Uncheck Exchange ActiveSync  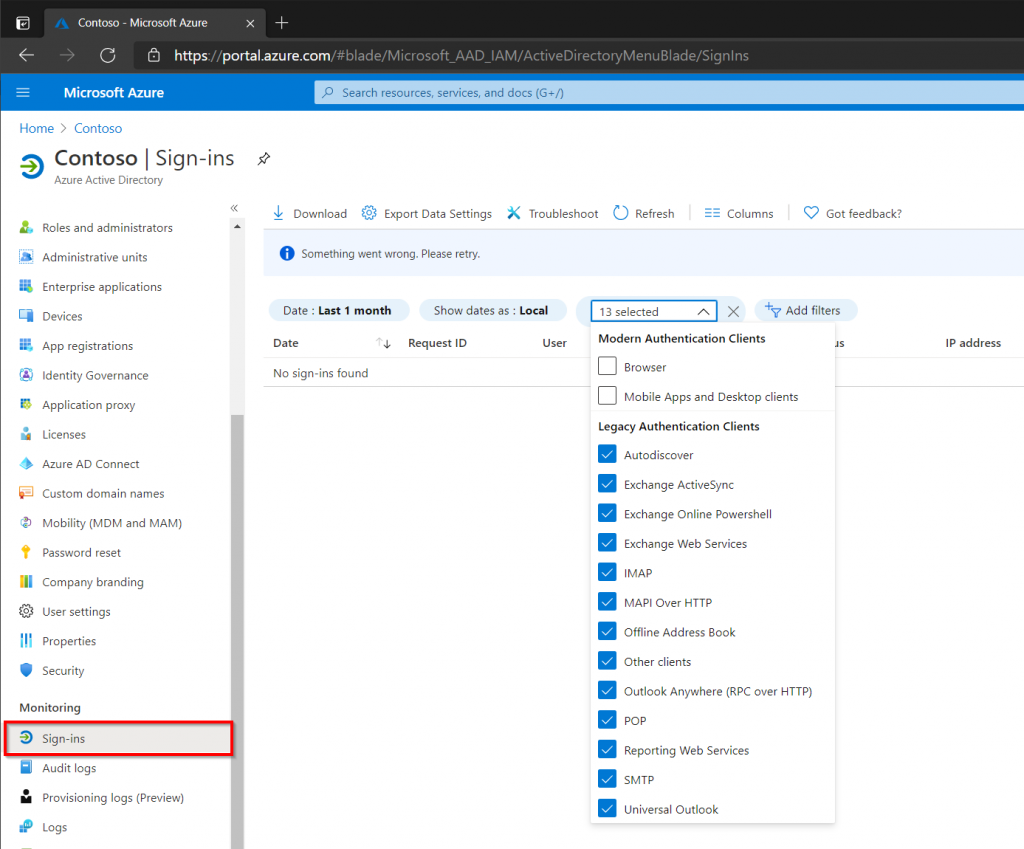pyautogui.click(x=607, y=483)
